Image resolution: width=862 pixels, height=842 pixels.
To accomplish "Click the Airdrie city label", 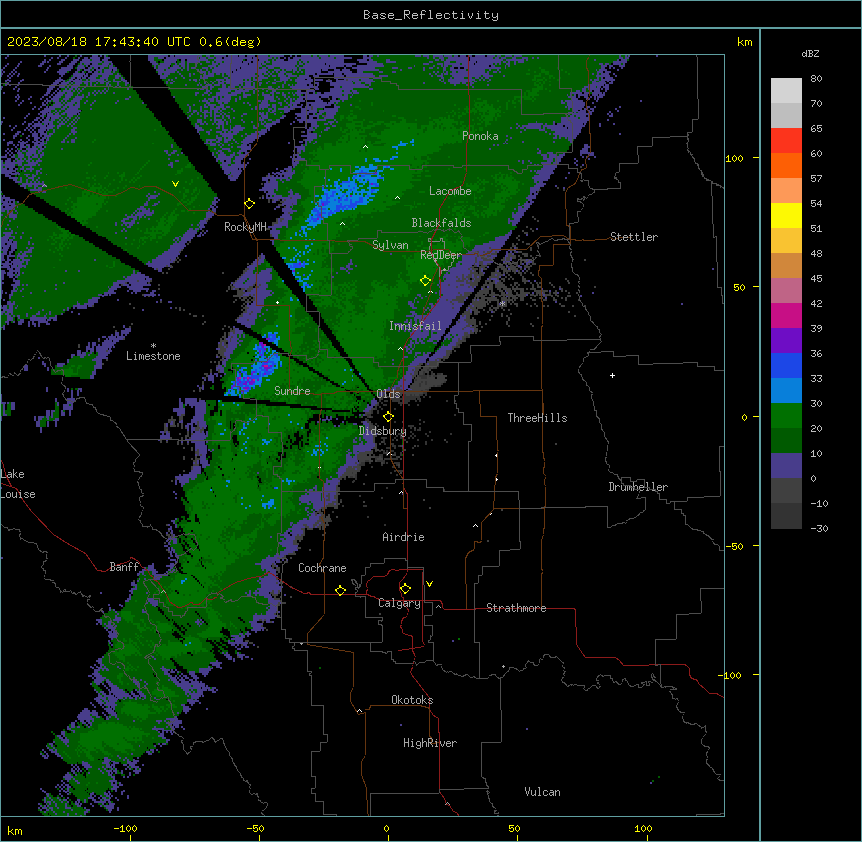I will [x=403, y=537].
